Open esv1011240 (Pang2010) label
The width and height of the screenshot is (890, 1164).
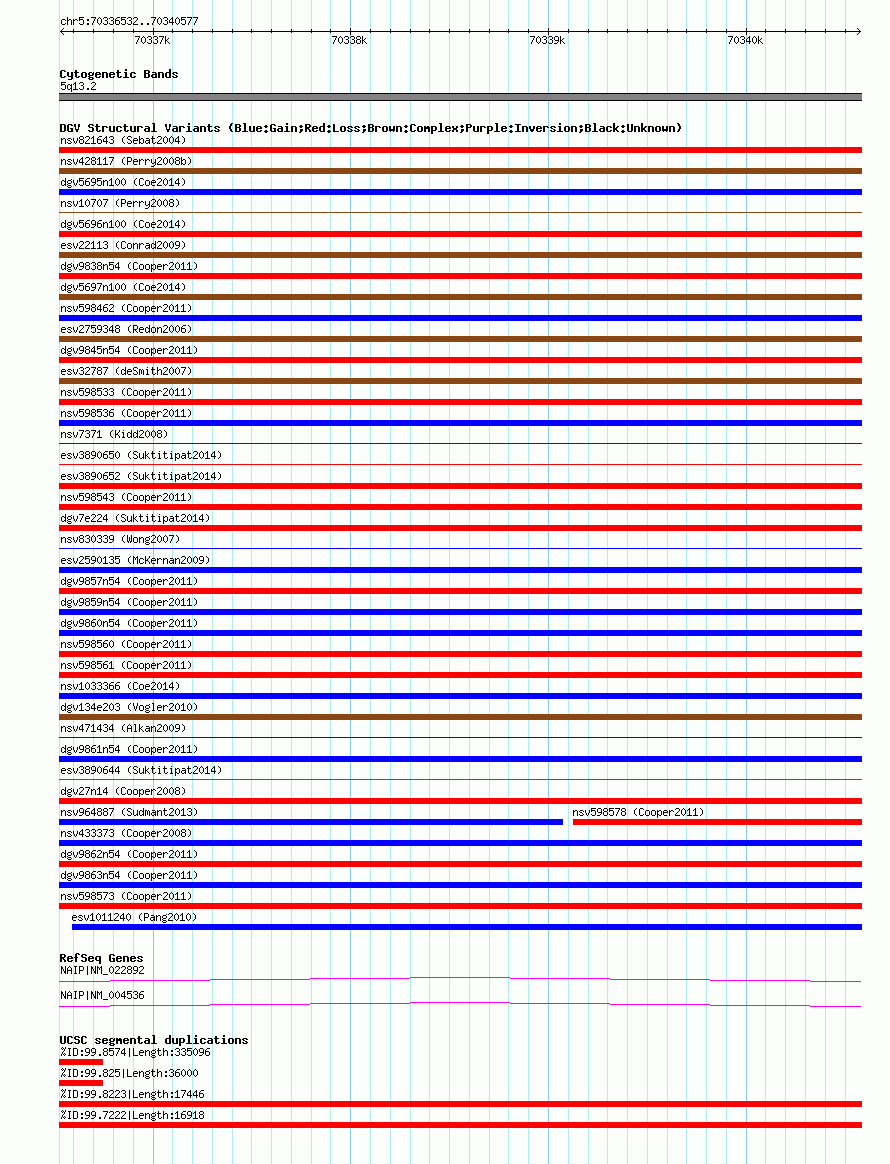click(x=134, y=917)
